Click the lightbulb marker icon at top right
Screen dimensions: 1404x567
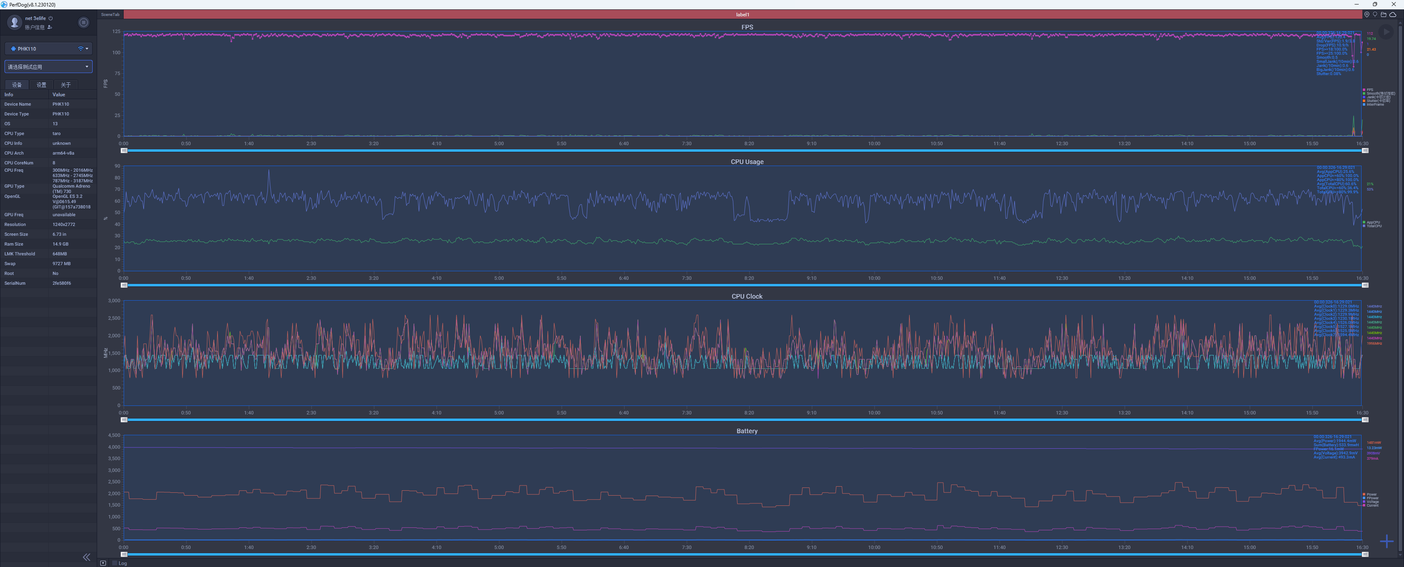tap(1376, 15)
